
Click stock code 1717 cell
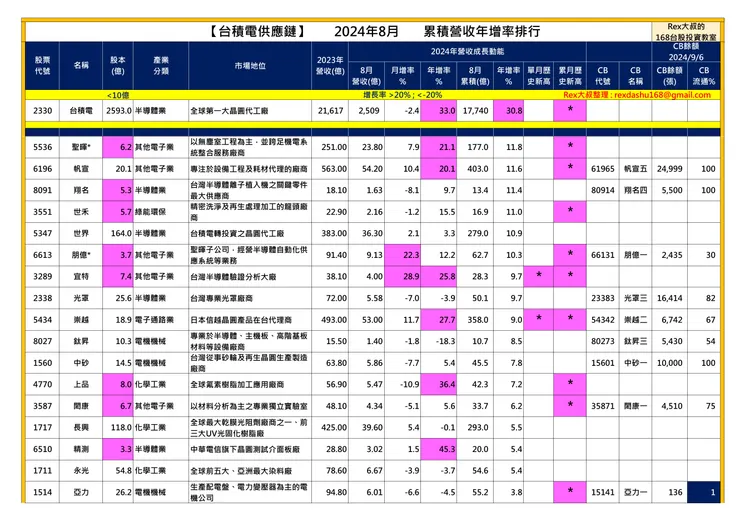(42, 428)
